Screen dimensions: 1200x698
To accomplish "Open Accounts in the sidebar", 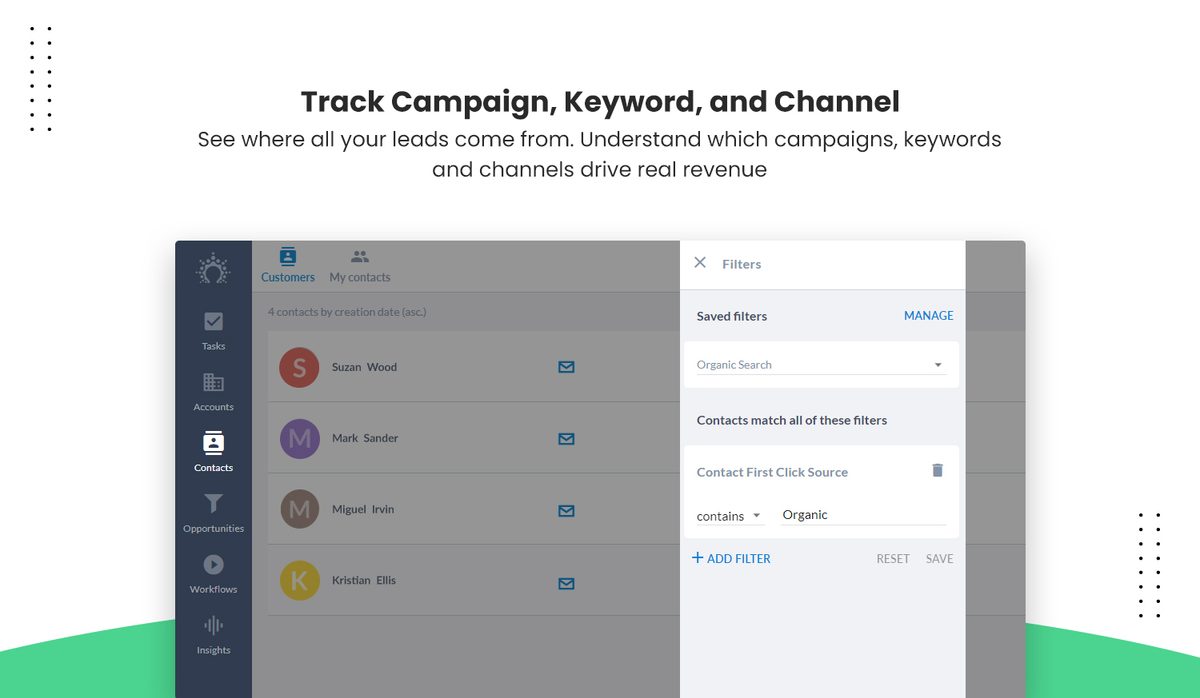I will click(213, 392).
